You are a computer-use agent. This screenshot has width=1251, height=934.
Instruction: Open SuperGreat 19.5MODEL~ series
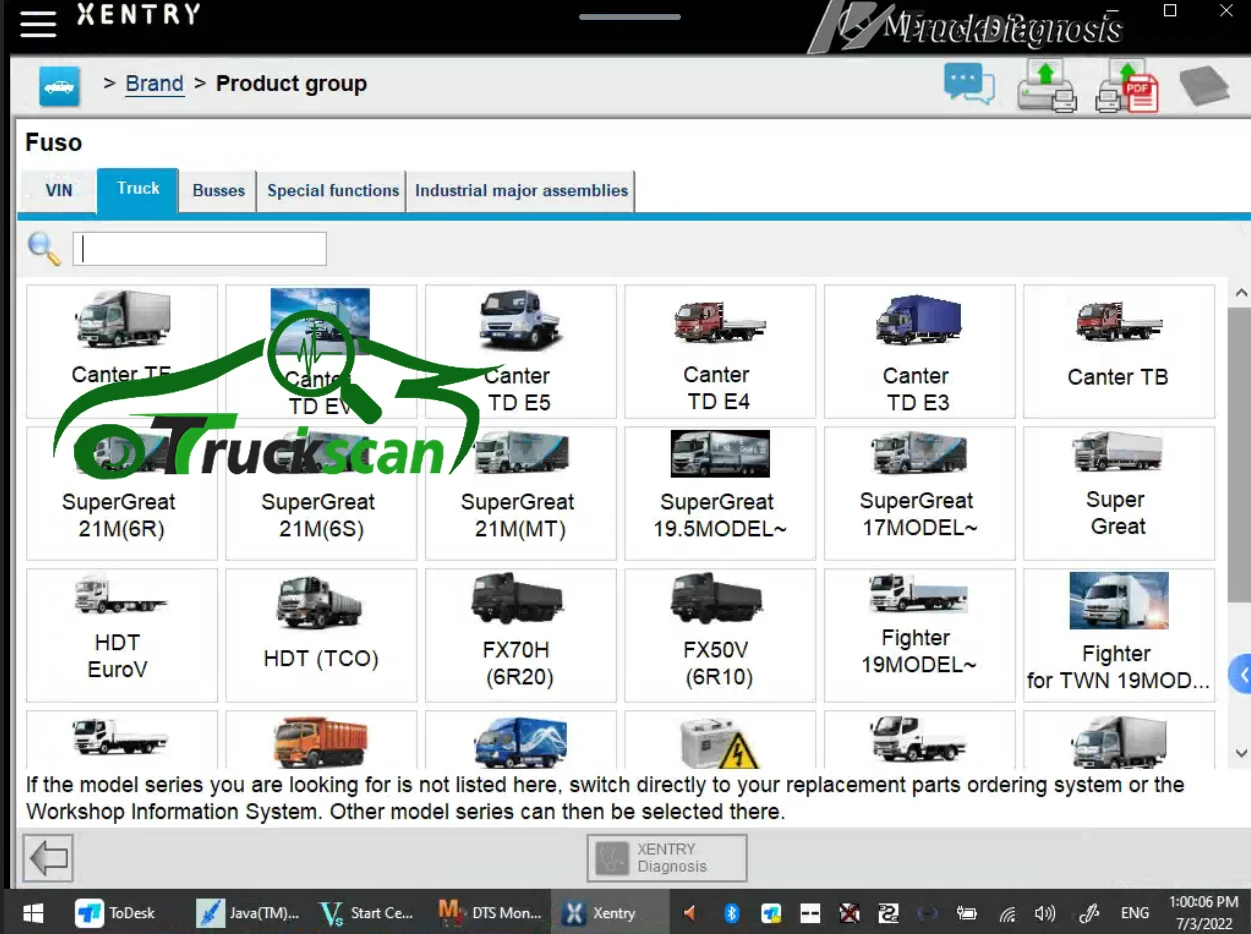point(720,493)
